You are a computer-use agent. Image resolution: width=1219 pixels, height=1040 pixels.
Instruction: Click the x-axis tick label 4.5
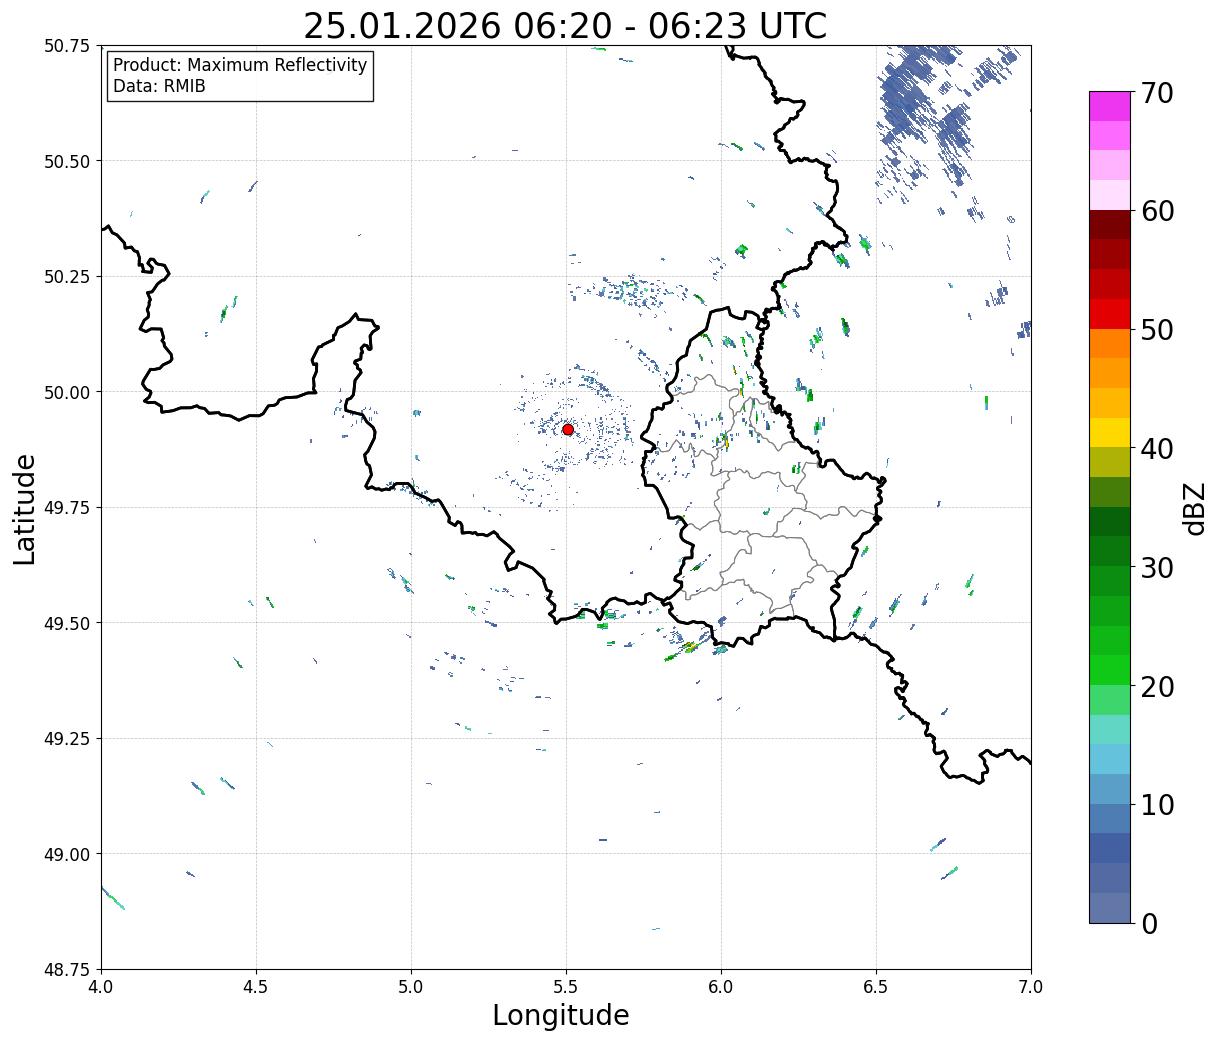[256, 987]
